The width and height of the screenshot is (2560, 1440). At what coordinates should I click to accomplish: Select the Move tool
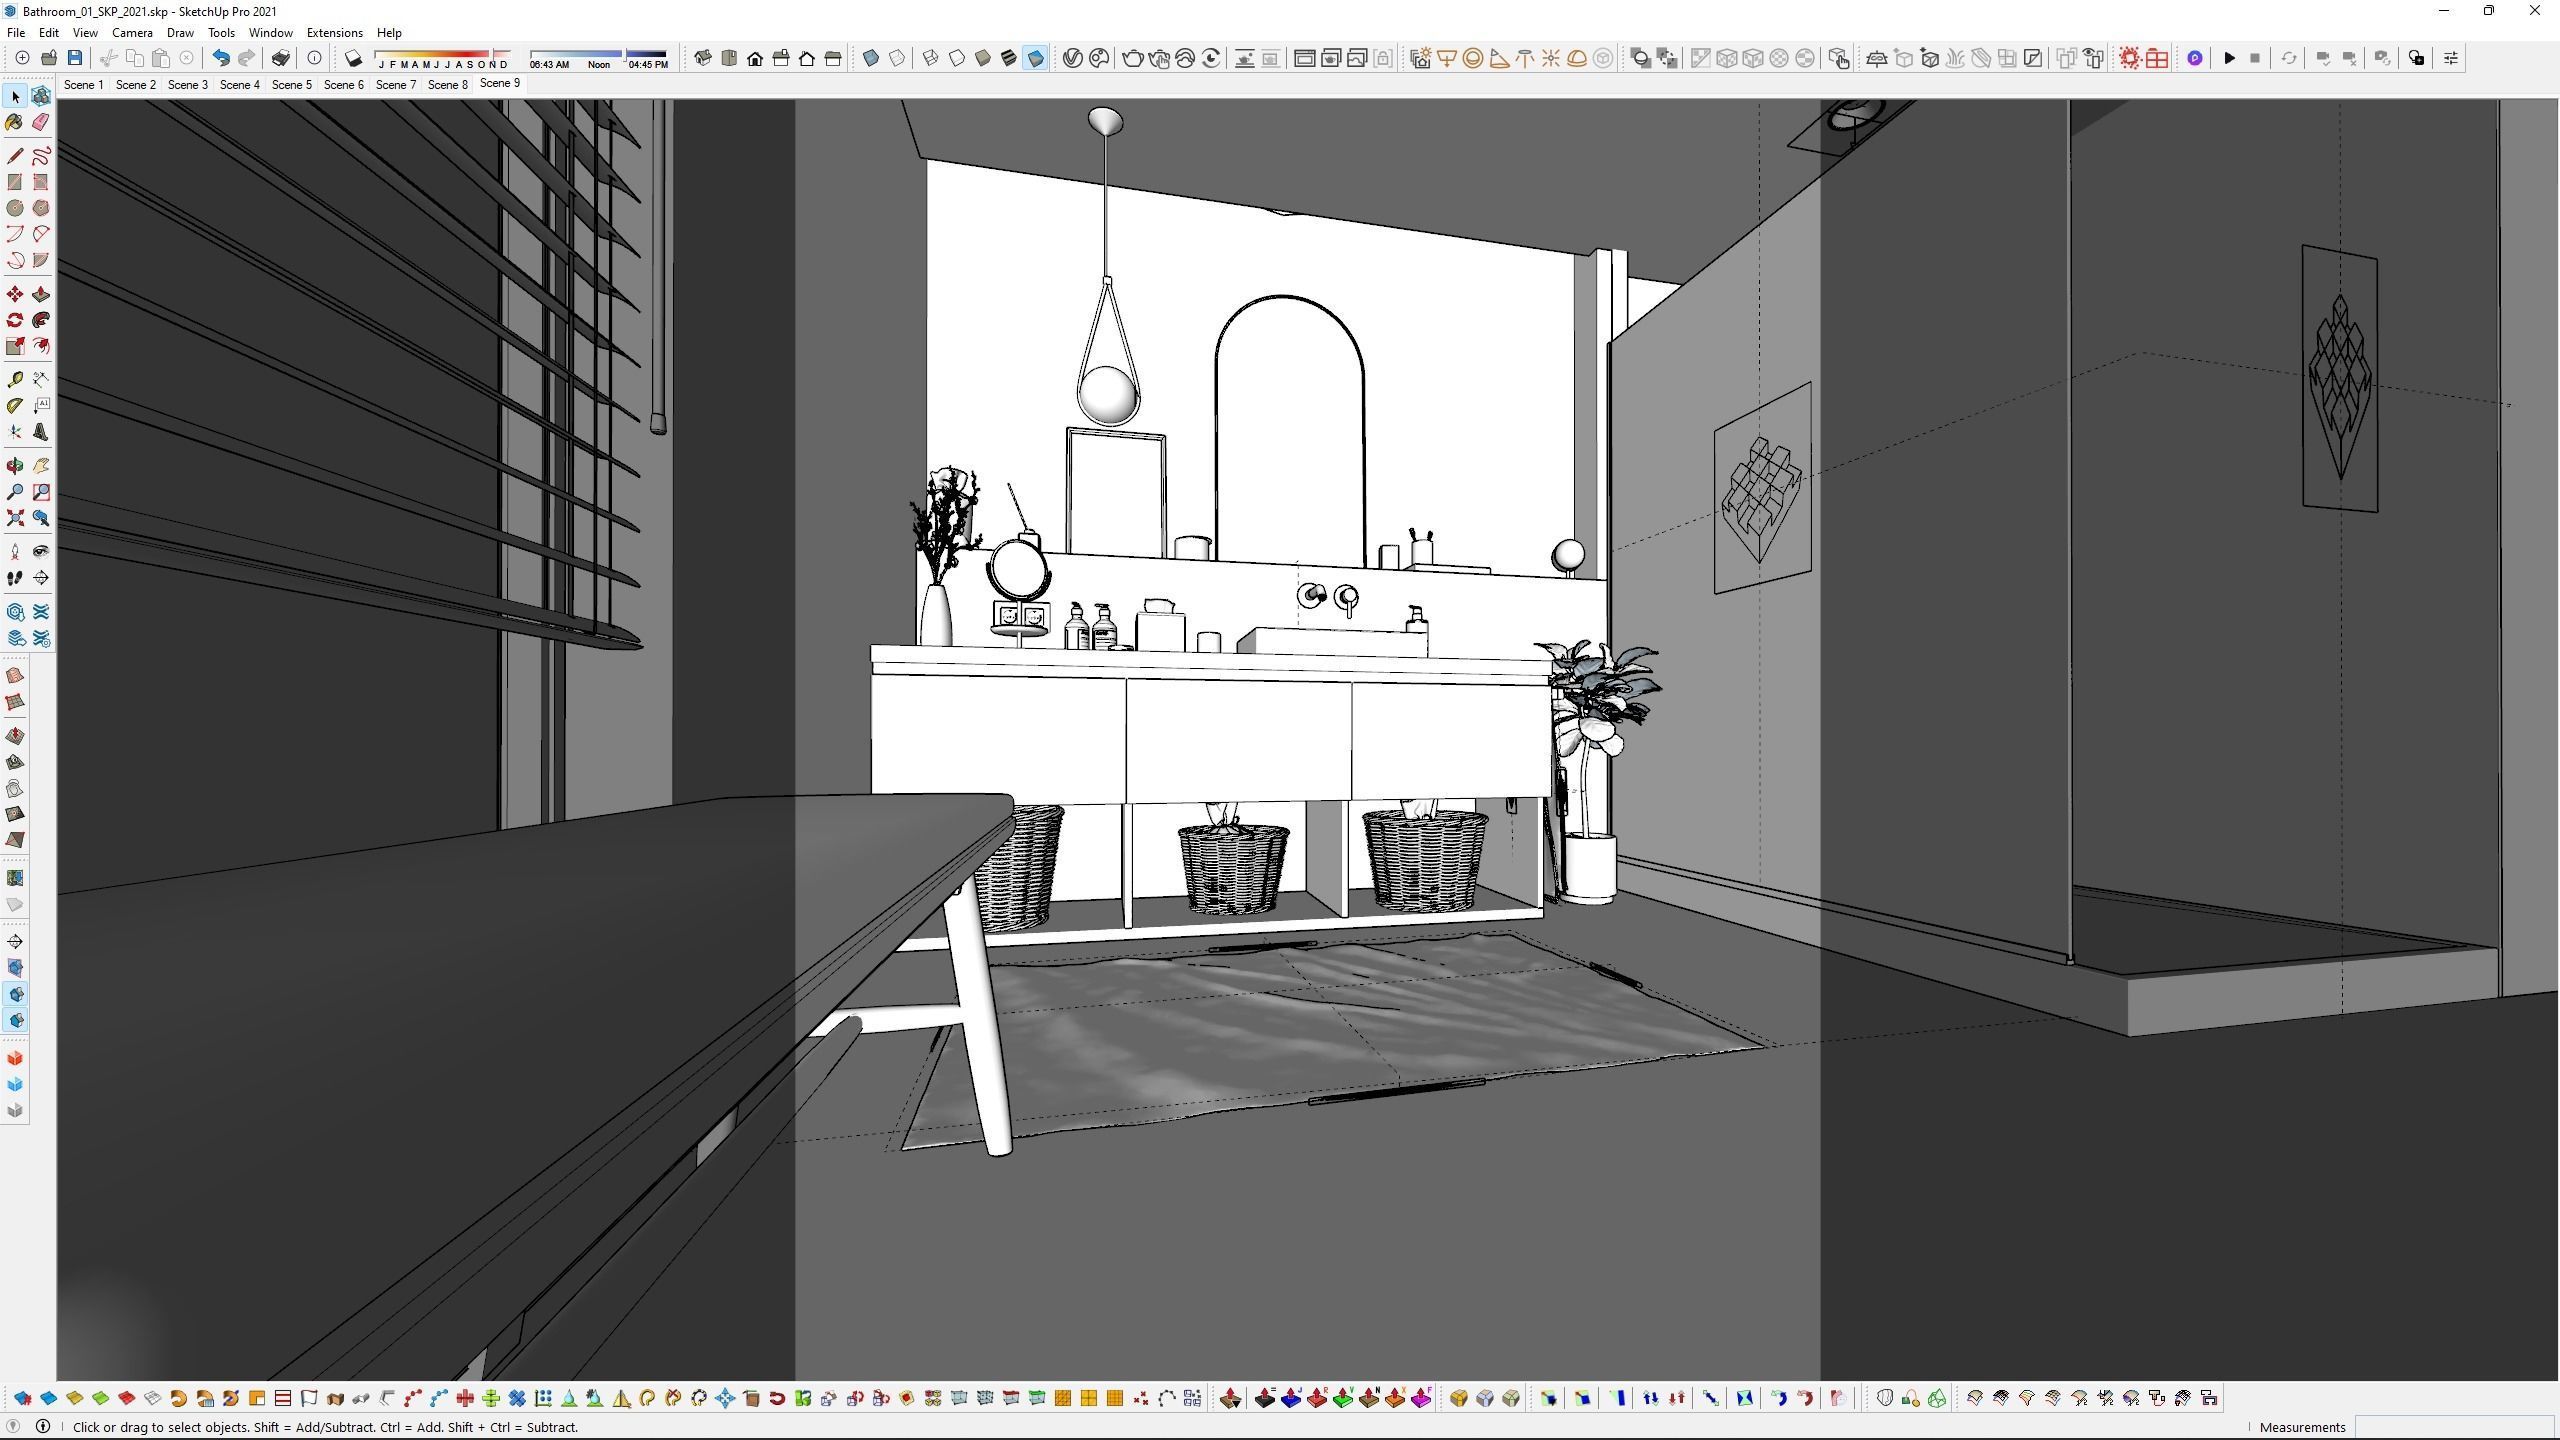pyautogui.click(x=15, y=294)
